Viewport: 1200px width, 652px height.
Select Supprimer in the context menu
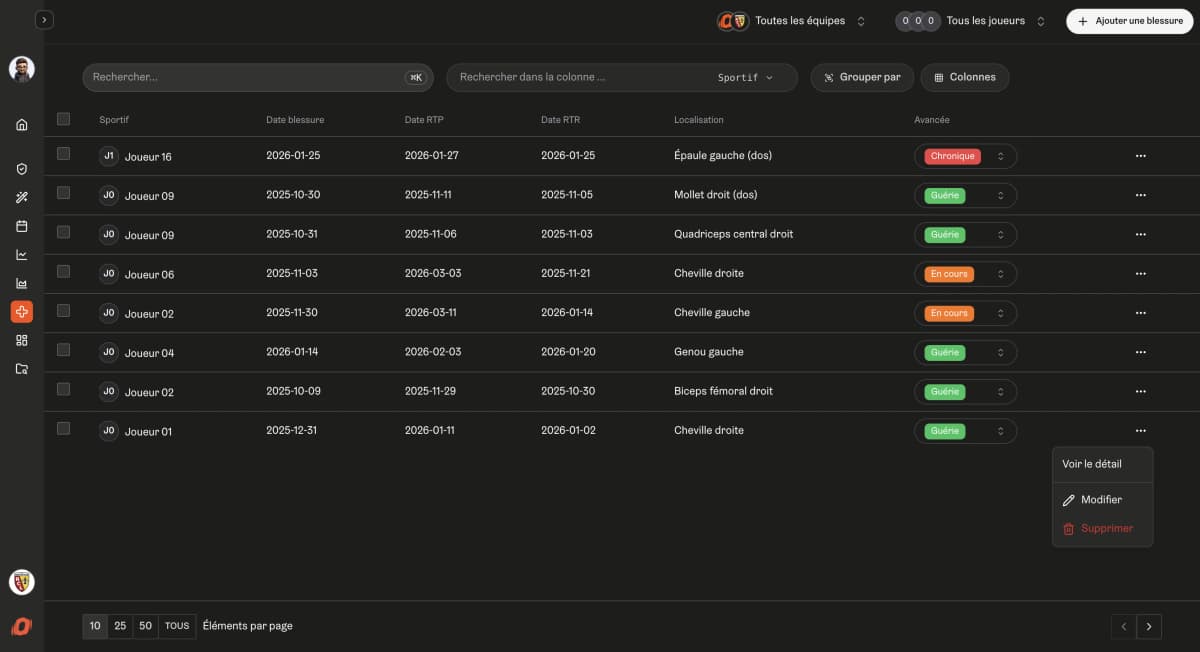click(x=1106, y=528)
